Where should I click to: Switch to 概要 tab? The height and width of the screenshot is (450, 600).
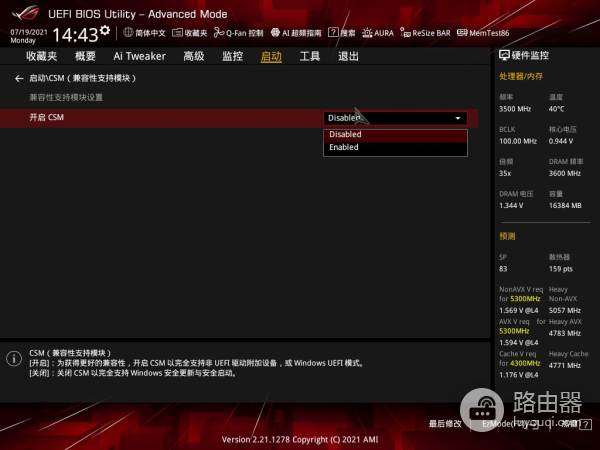click(85, 56)
